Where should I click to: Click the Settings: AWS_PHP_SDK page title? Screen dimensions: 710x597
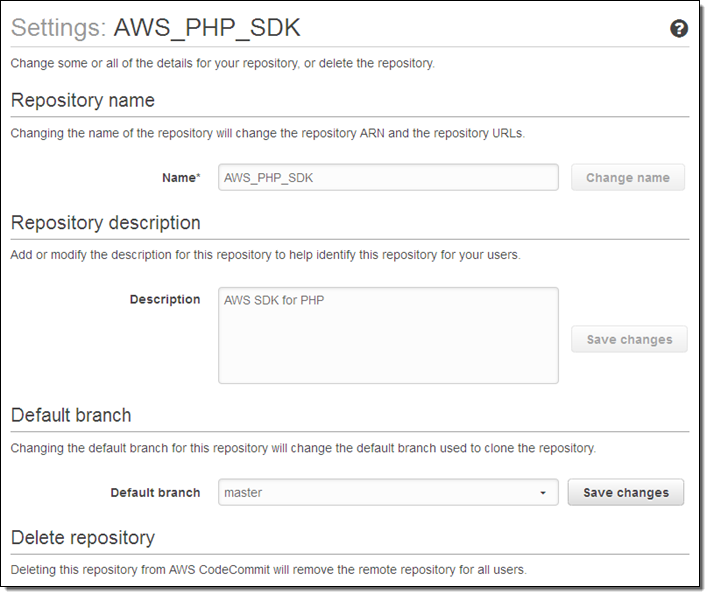coord(155,29)
